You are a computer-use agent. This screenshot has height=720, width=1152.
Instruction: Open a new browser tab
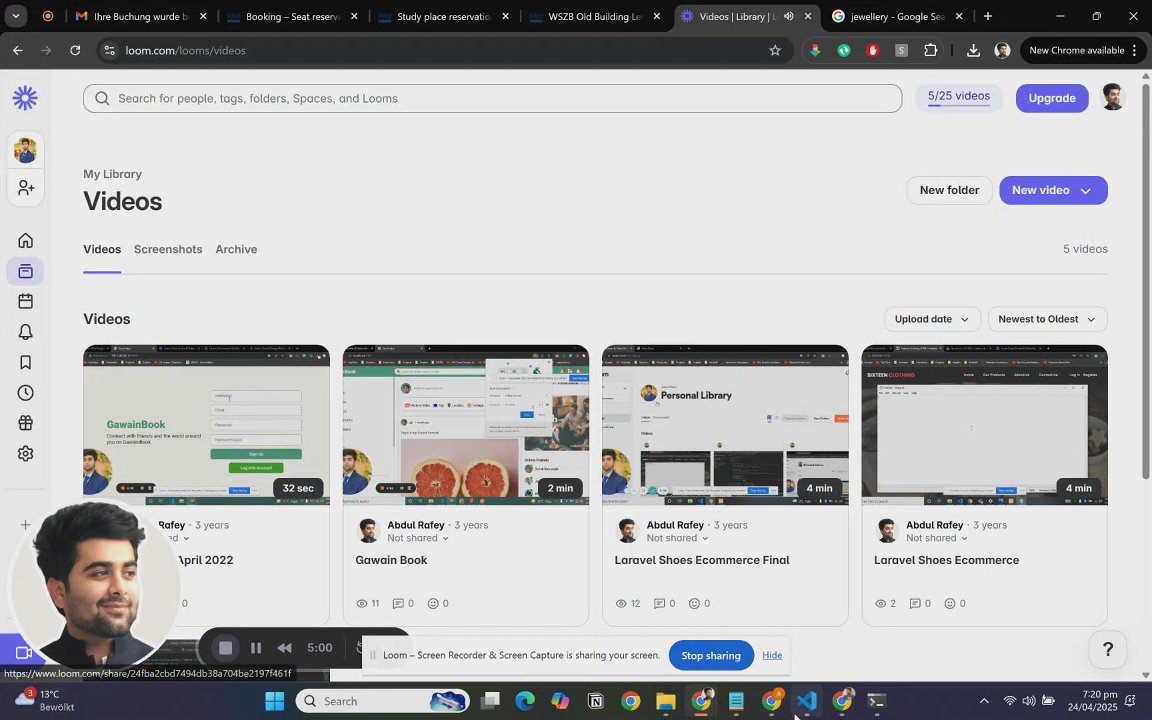987,16
